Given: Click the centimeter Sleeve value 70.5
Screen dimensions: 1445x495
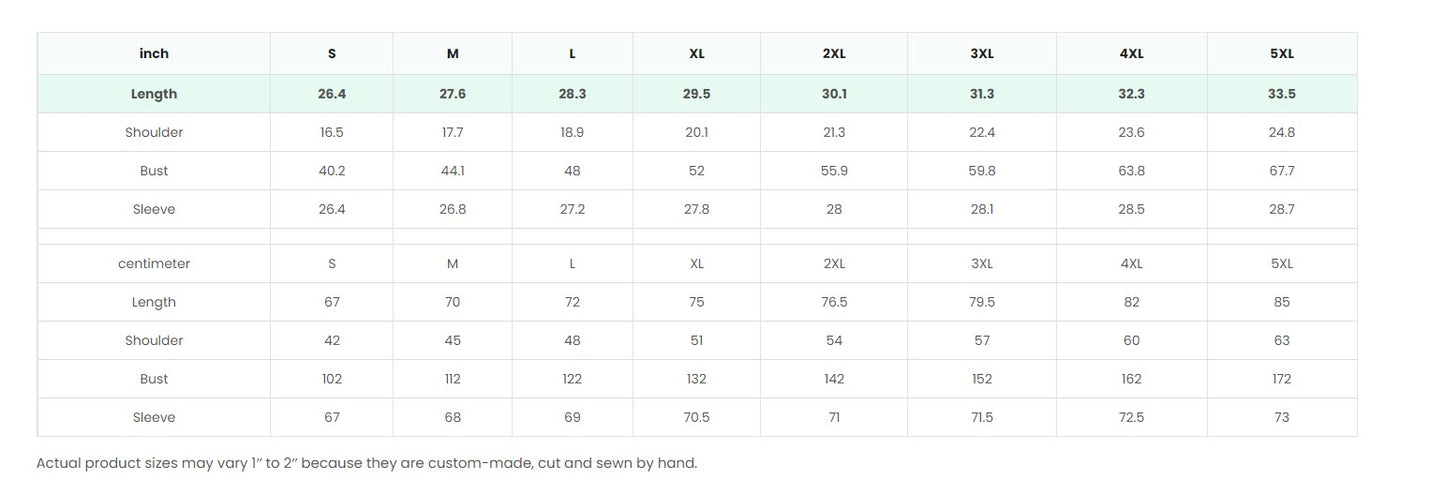Looking at the screenshot, I should (696, 418).
